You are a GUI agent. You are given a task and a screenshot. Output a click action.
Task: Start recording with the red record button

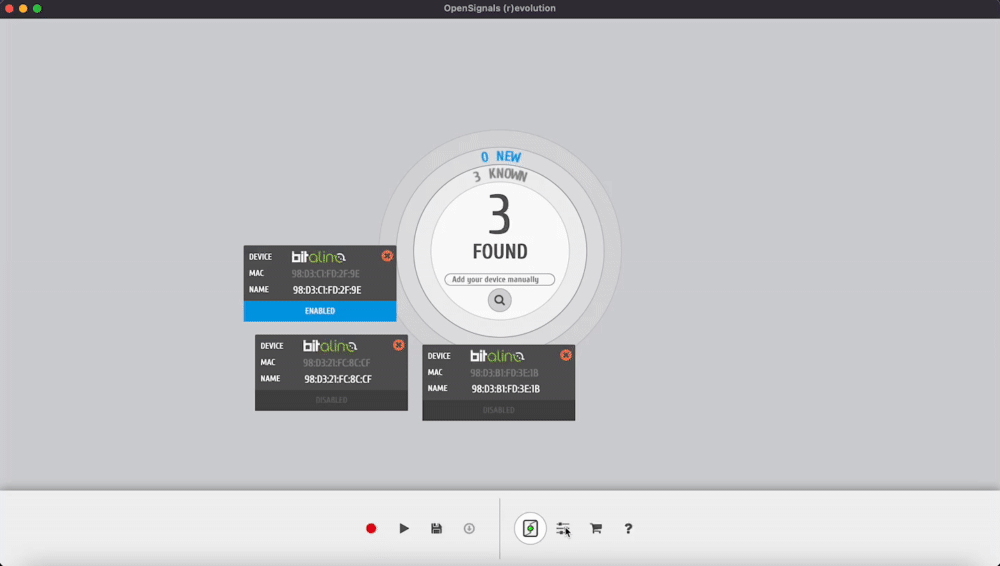(371, 528)
